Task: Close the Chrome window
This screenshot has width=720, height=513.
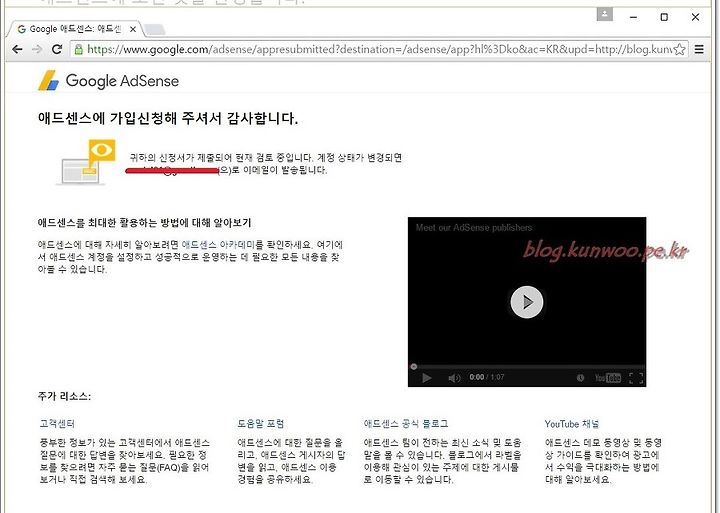Action: pyautogui.click(x=695, y=17)
